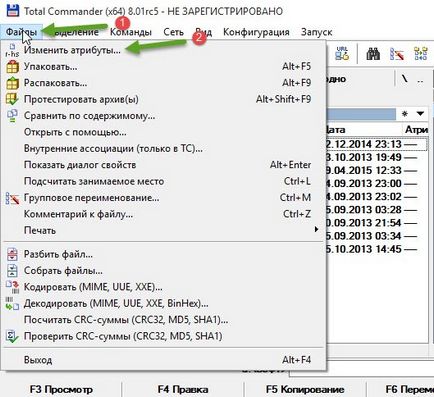This screenshot has height=397, width=434.
Task: Click the F5 Копирование button
Action: [x=305, y=389]
